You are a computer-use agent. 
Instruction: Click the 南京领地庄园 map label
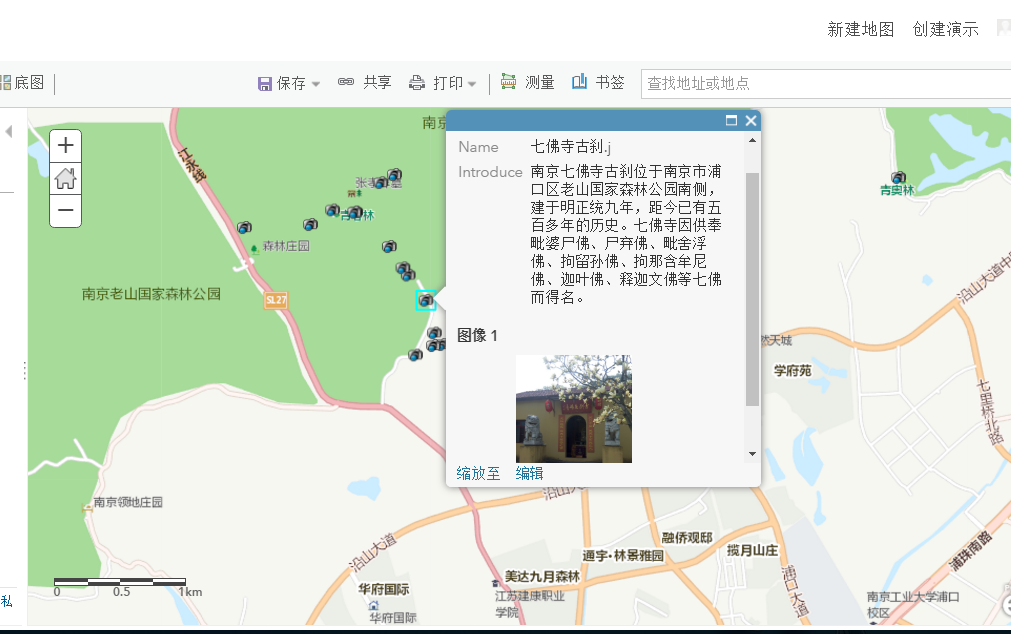click(128, 502)
